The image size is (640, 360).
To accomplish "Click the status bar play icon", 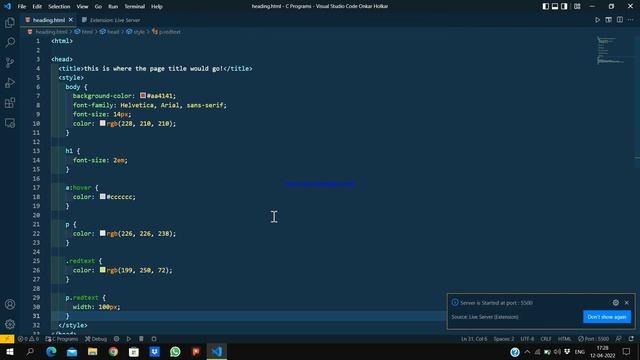I will click(129, 339).
